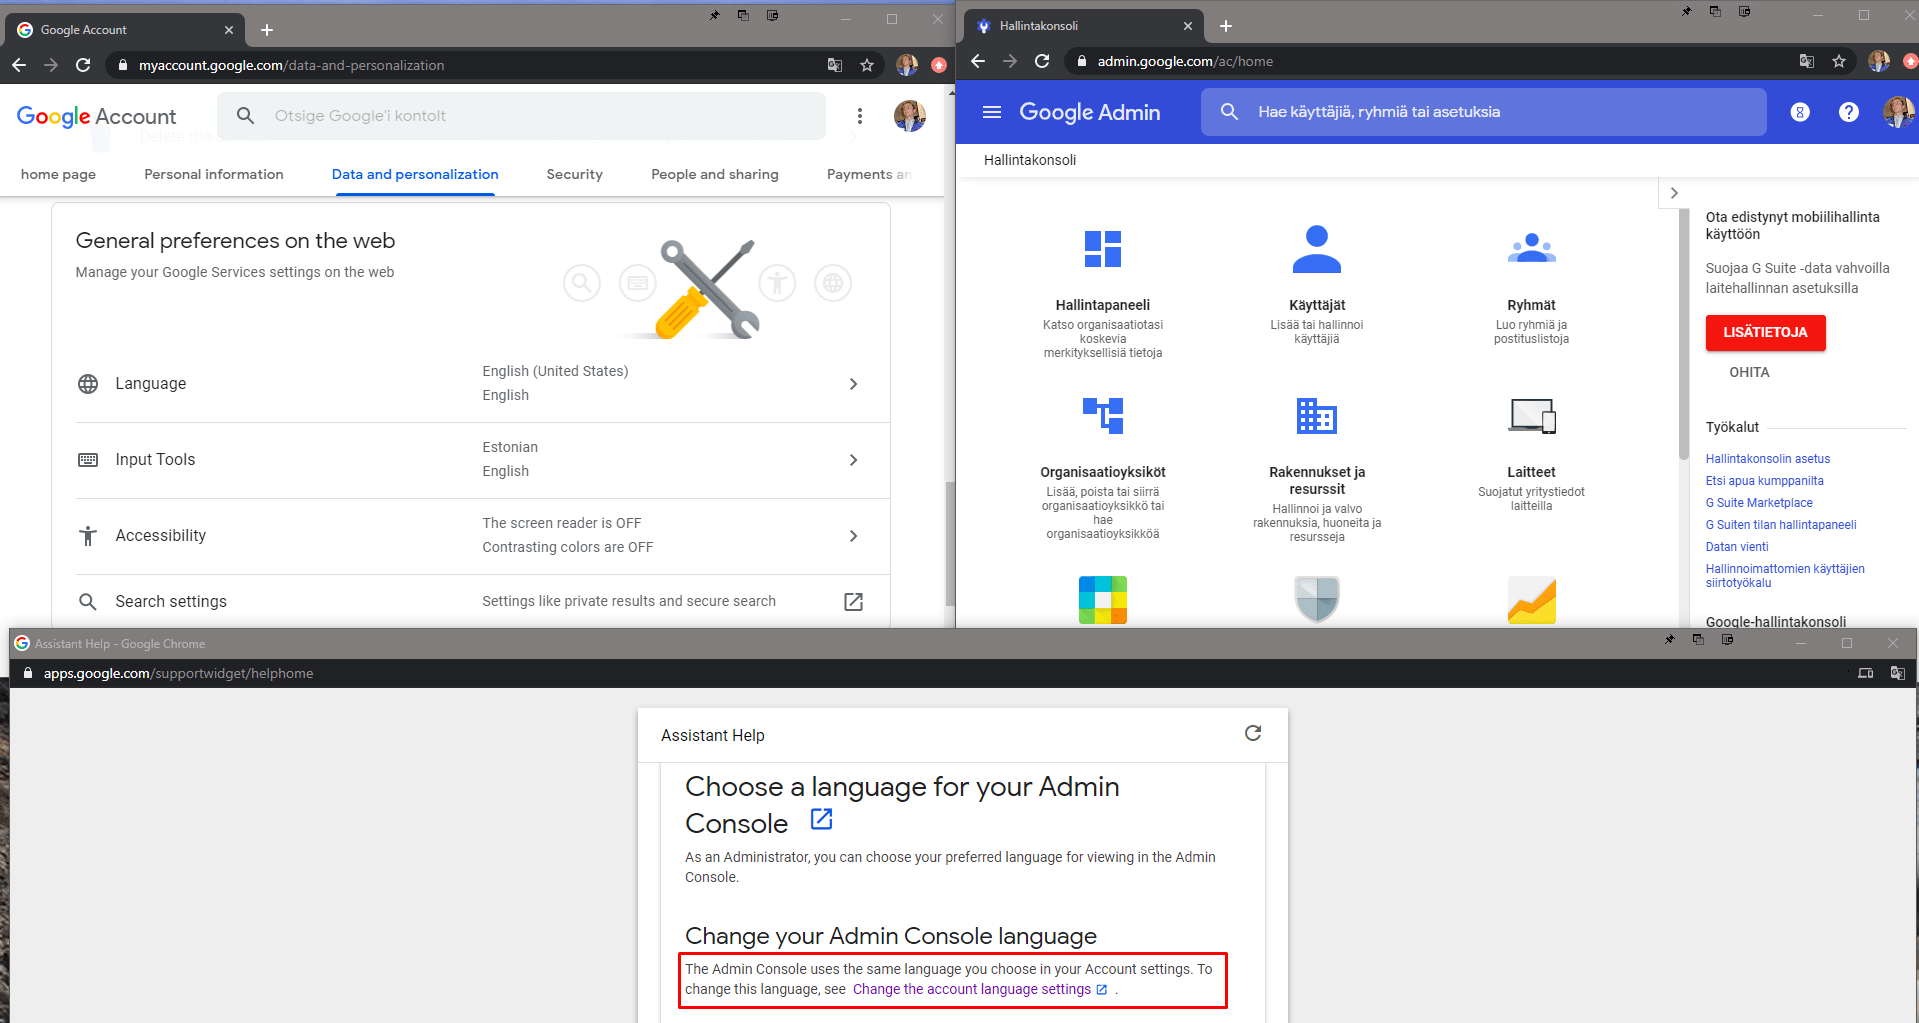Screen dimensions: 1919x1023
Task: Open the reports chart icon in Admin console
Action: pyautogui.click(x=1531, y=600)
